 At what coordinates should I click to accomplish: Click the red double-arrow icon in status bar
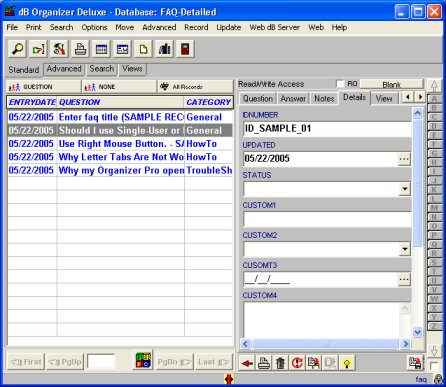[x=229, y=379]
